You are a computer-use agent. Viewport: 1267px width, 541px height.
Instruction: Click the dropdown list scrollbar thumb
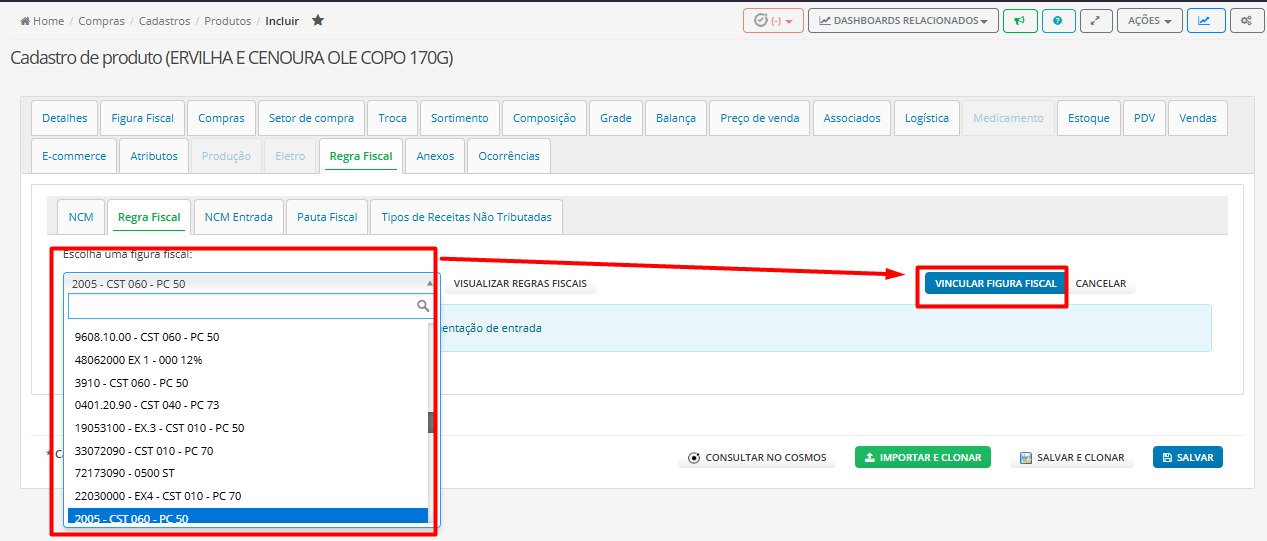pos(432,422)
